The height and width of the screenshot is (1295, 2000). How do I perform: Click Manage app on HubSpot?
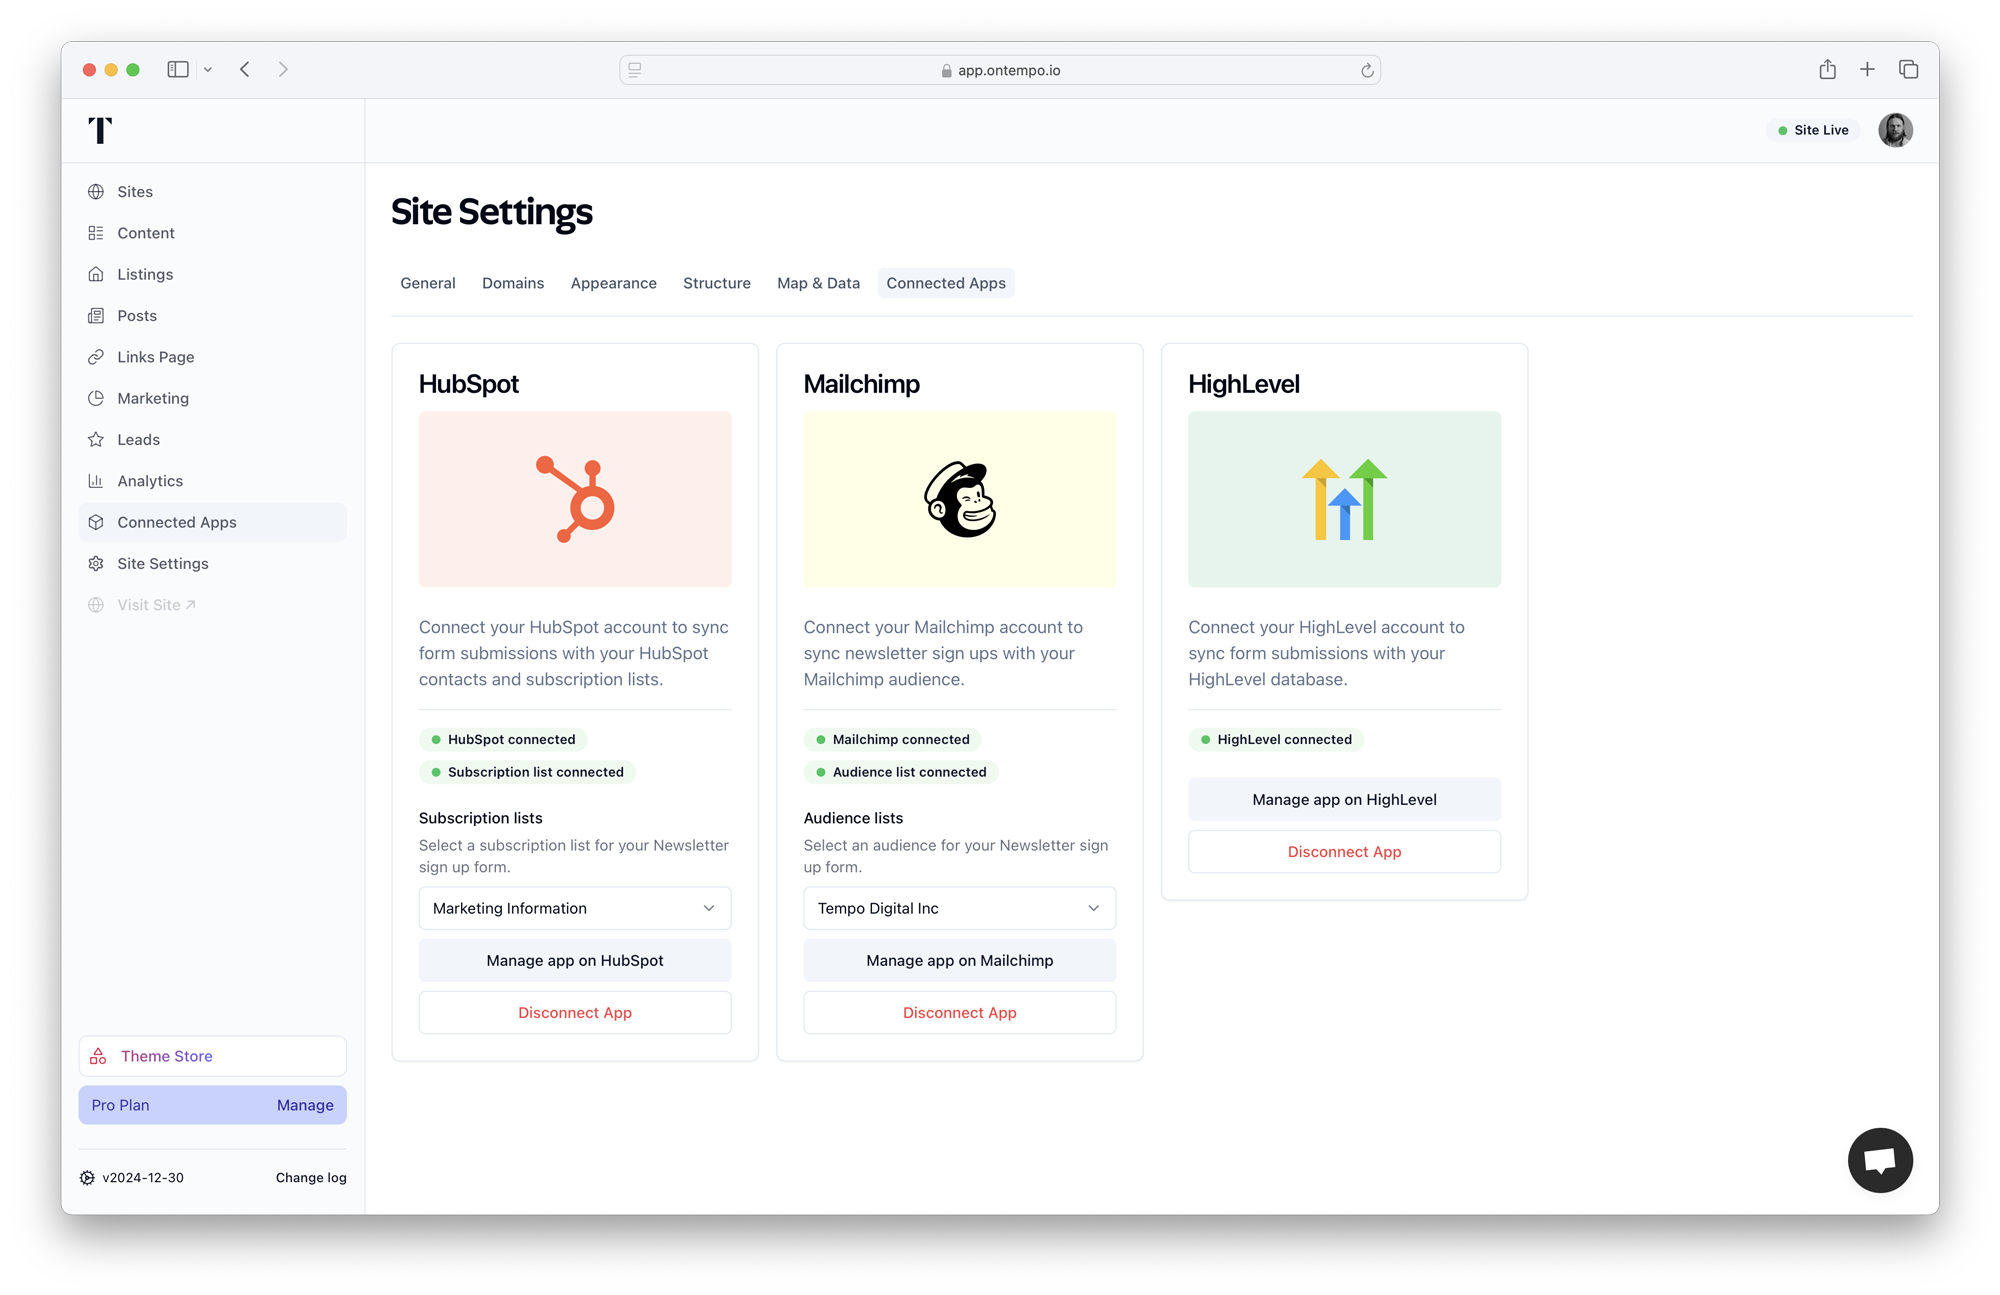tap(575, 960)
